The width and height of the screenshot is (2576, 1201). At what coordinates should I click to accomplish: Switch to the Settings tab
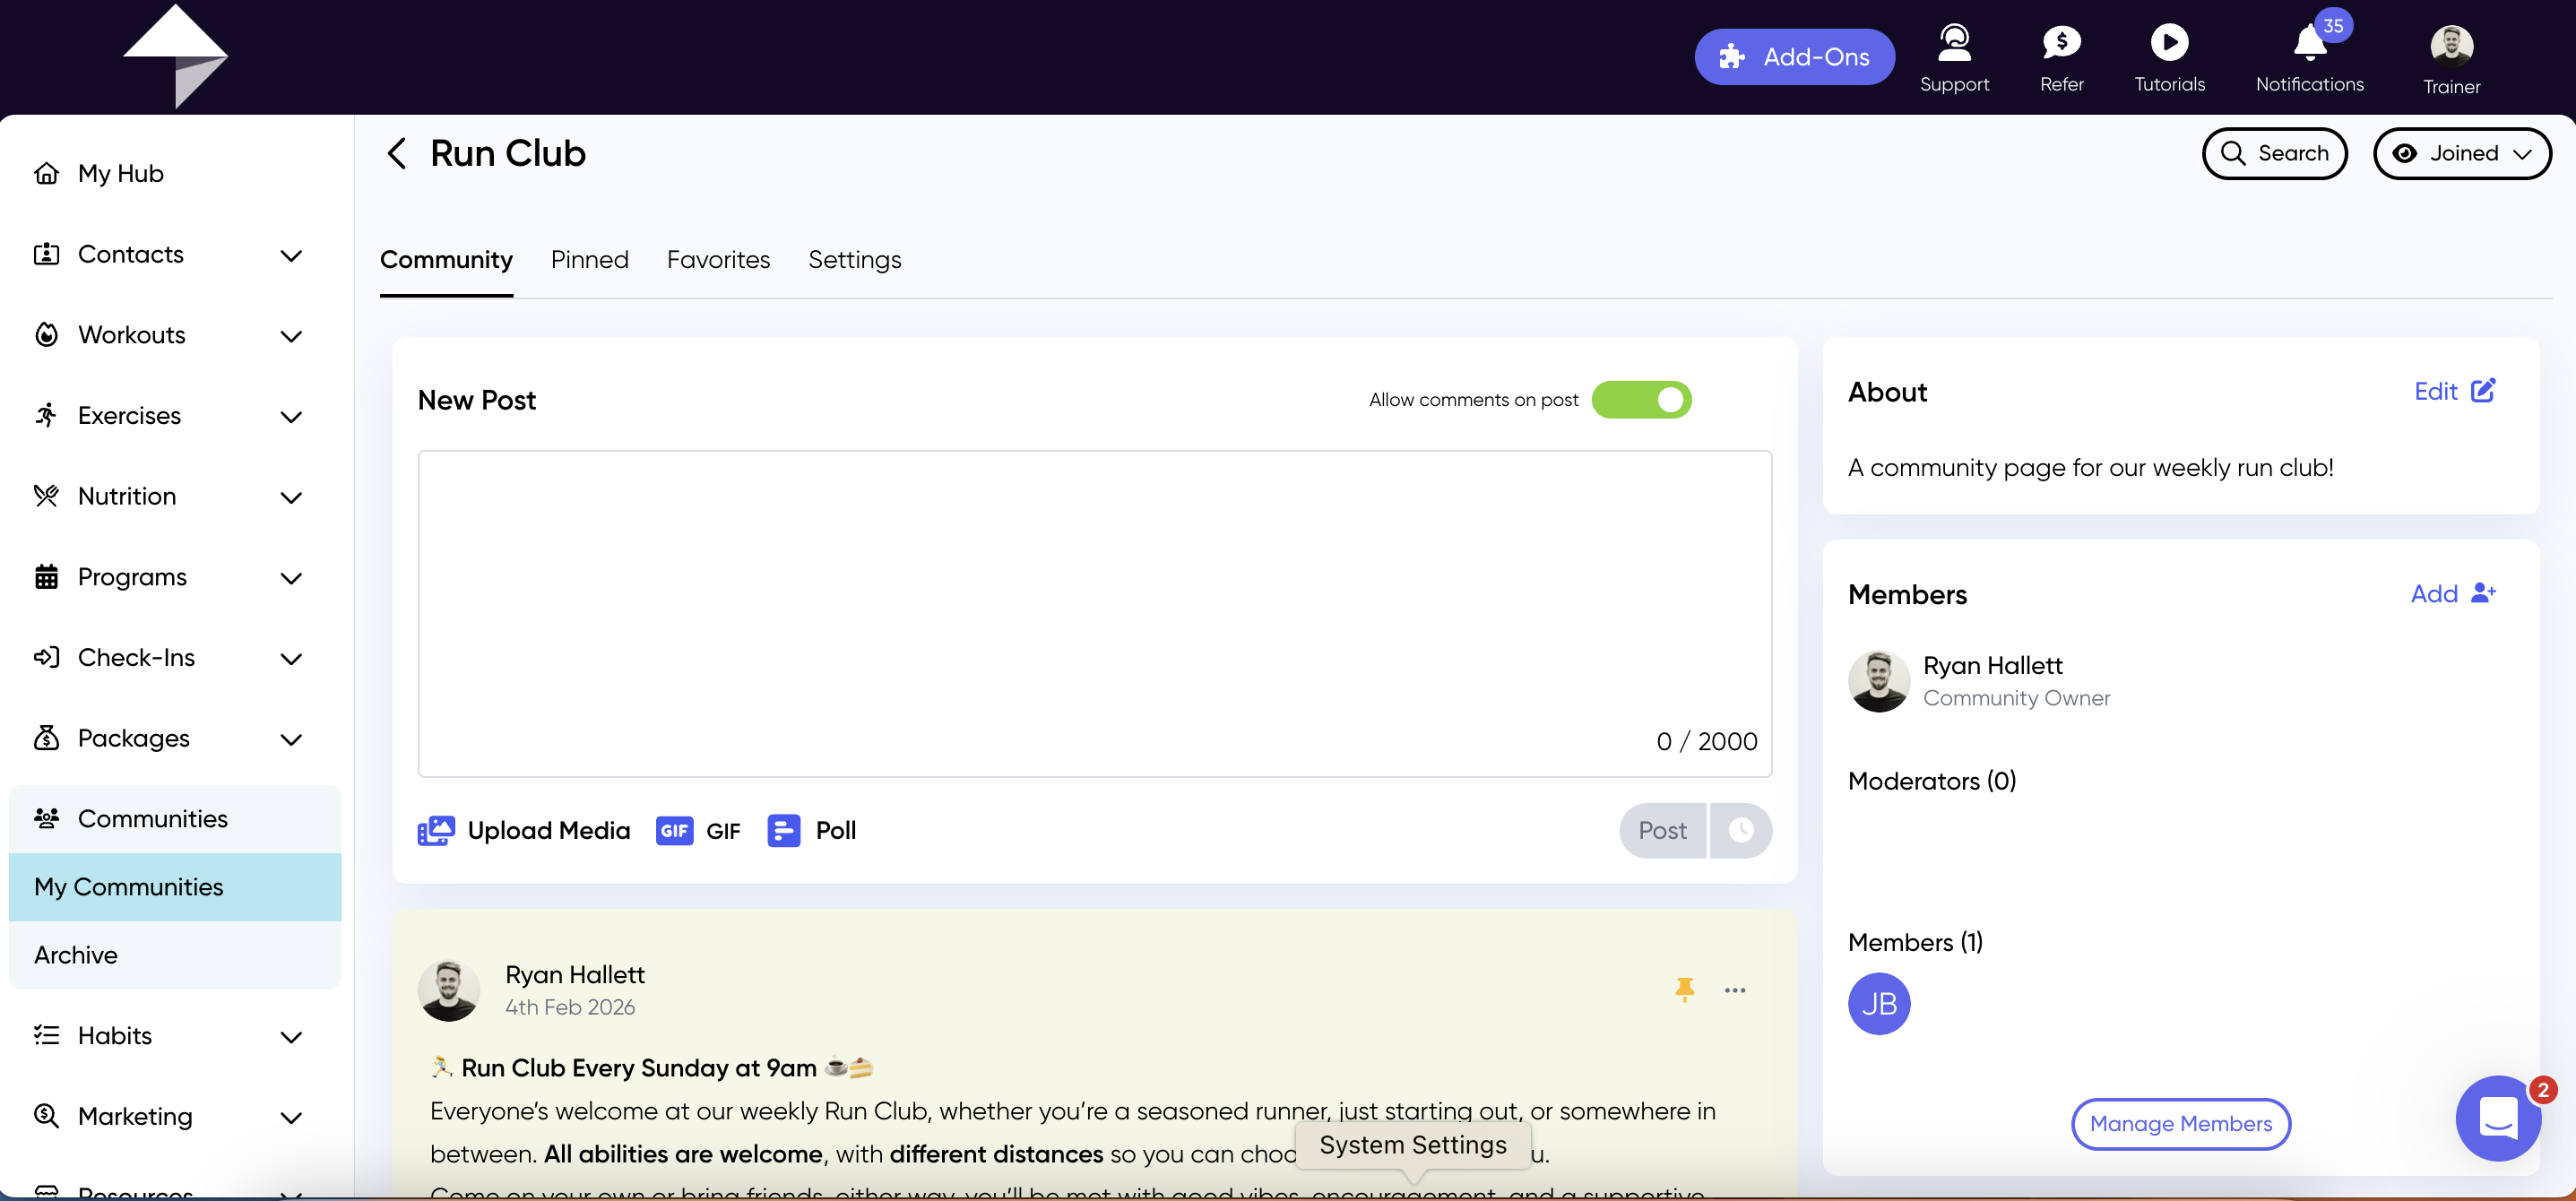tap(855, 260)
